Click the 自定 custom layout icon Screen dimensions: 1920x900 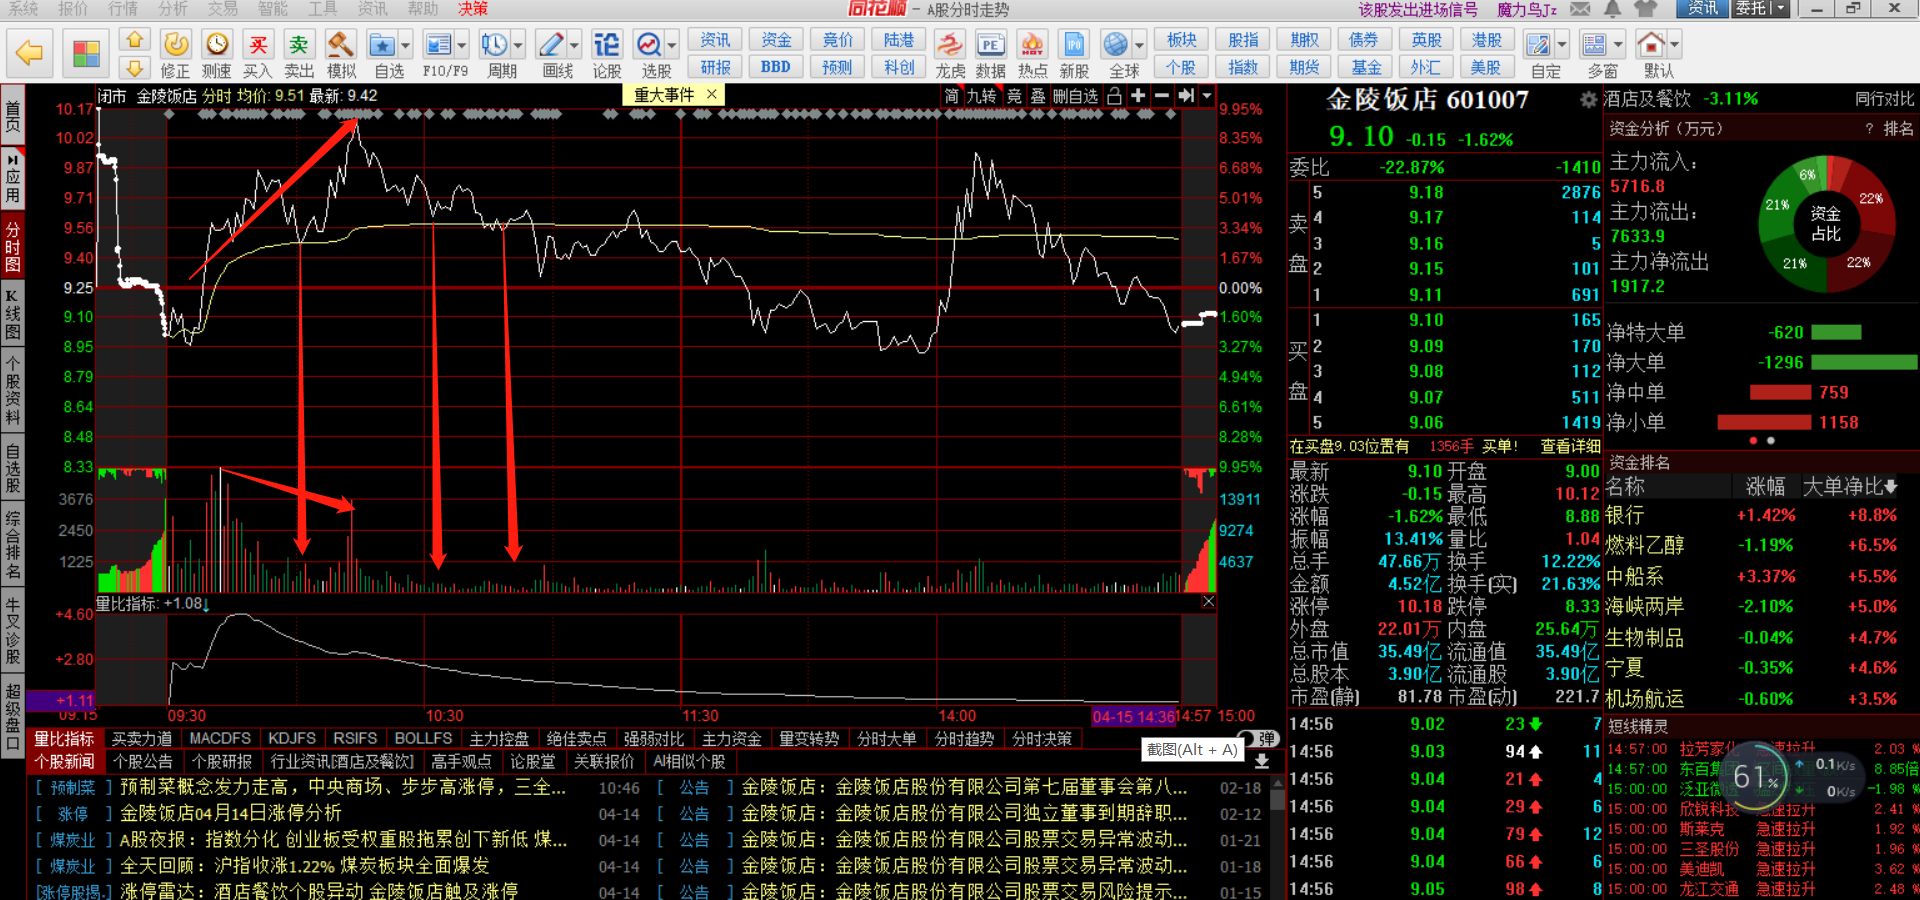pyautogui.click(x=1538, y=45)
